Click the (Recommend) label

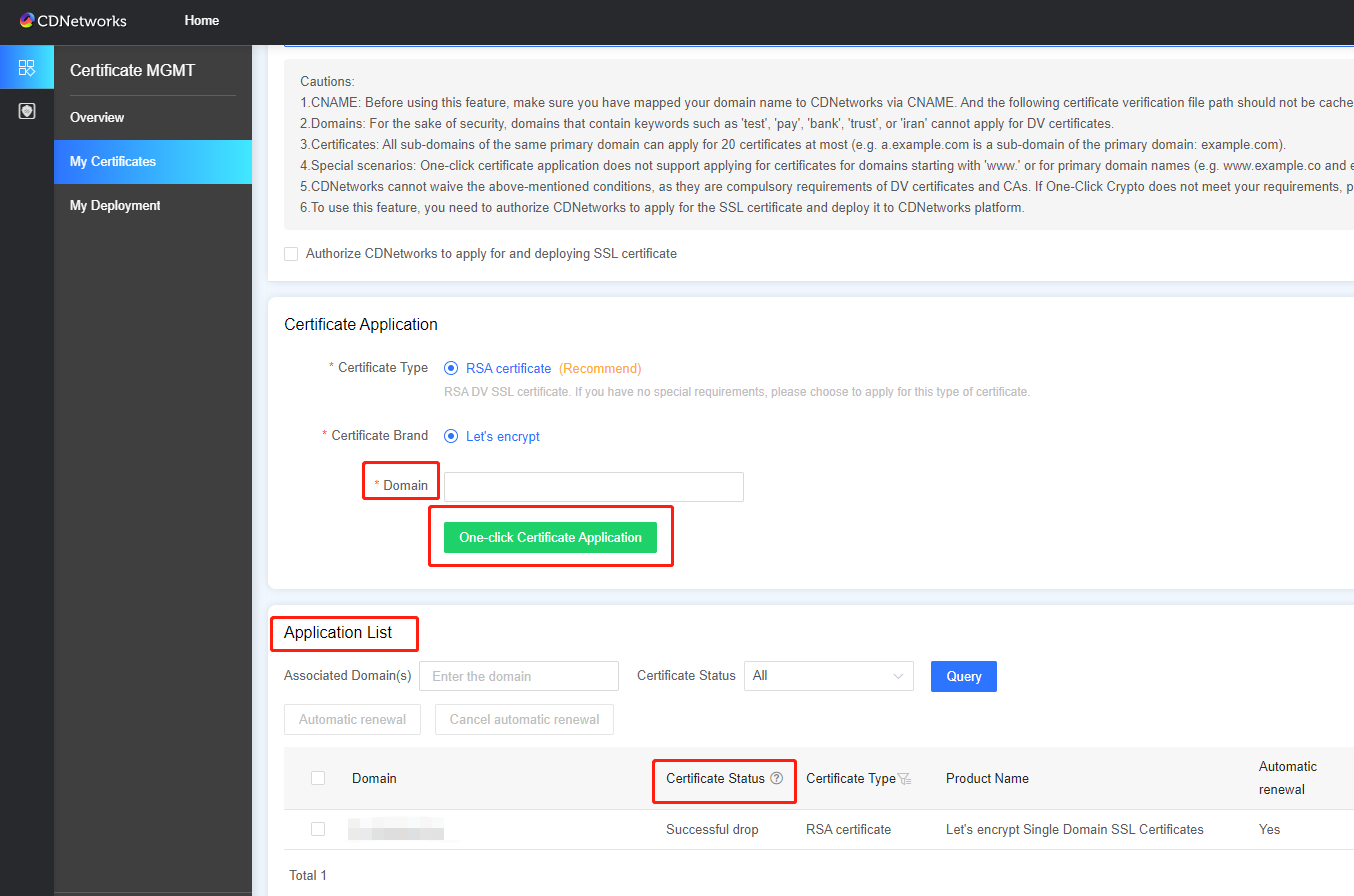[600, 368]
